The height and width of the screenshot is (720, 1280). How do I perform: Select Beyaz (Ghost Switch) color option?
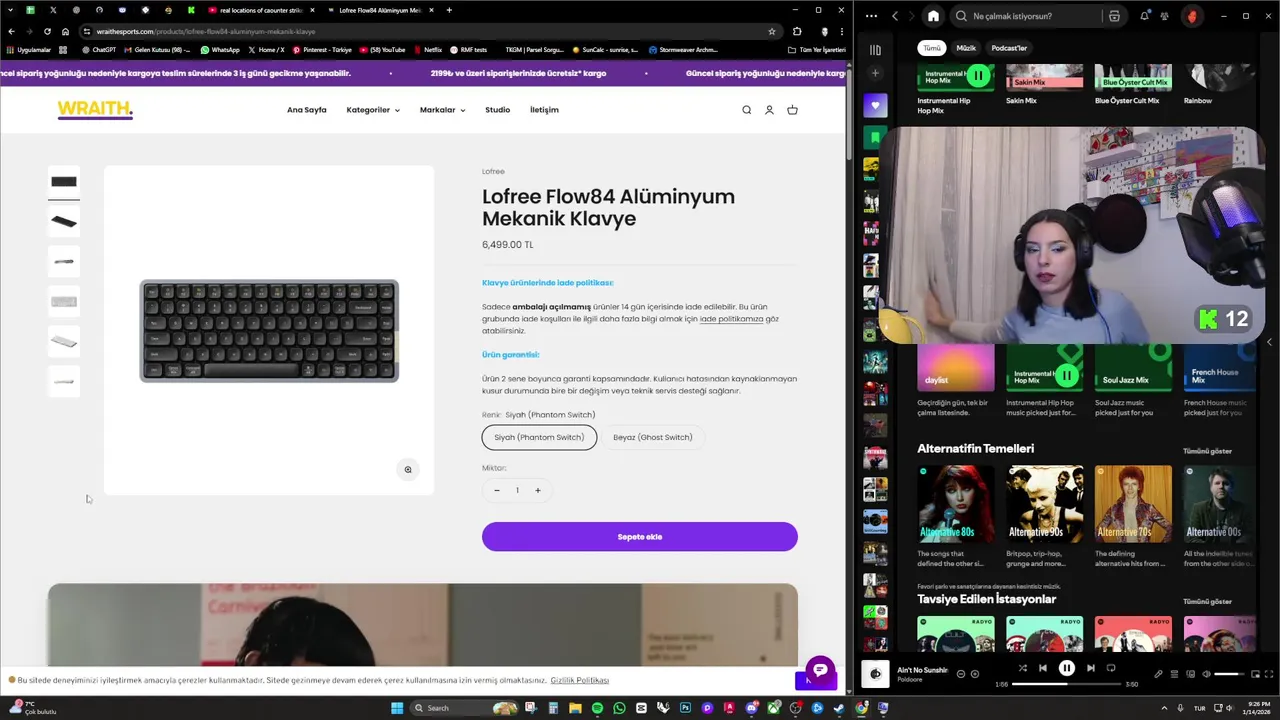click(653, 437)
